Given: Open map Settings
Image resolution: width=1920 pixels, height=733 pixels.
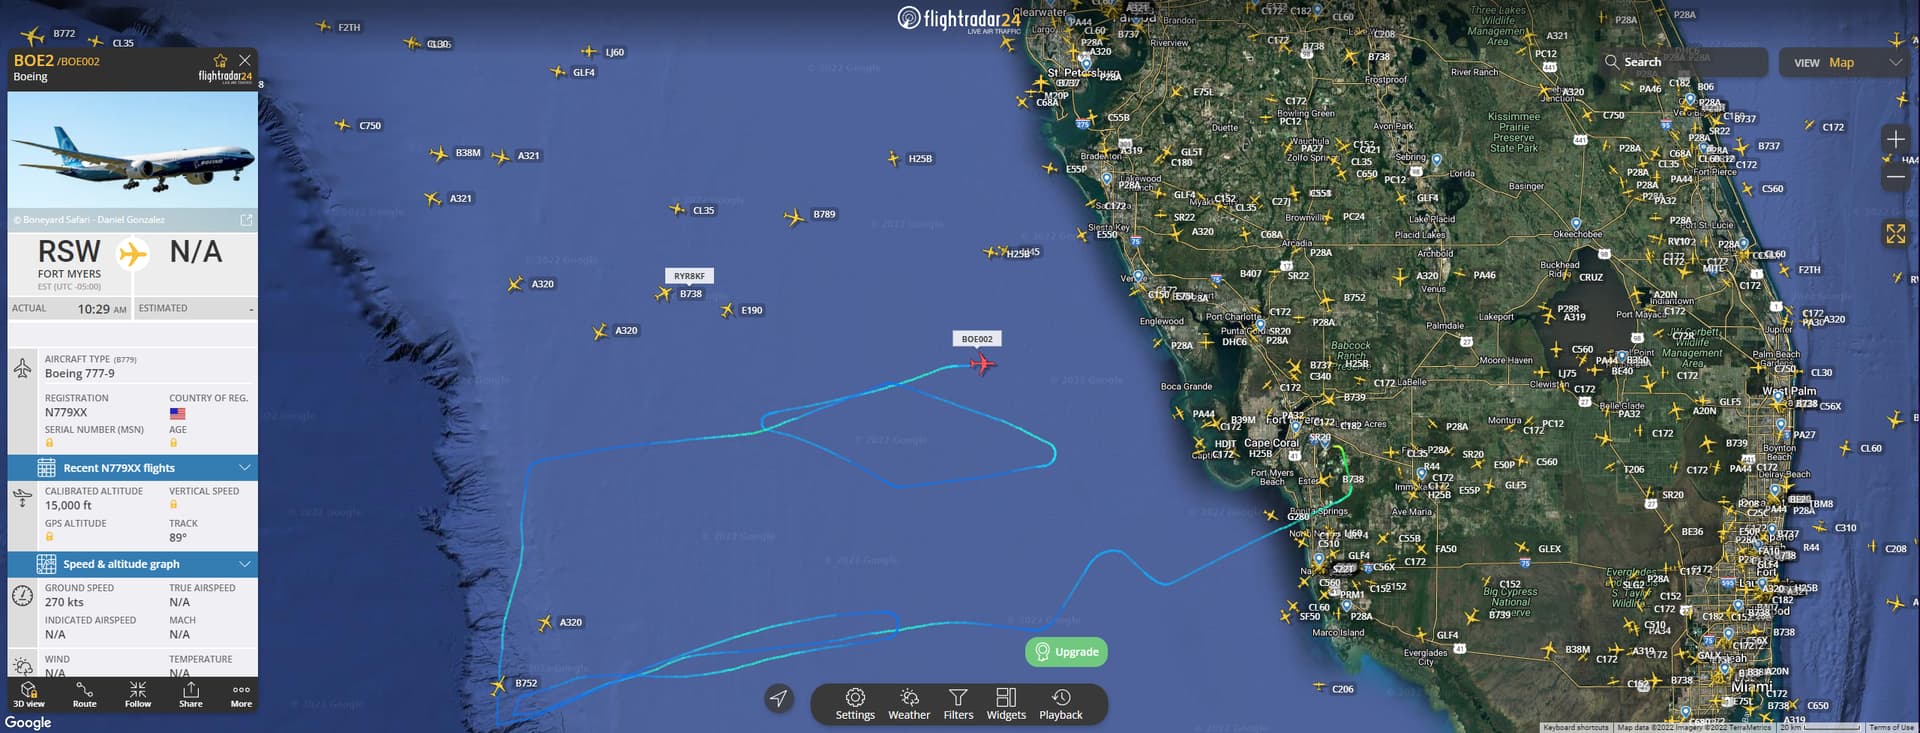Looking at the screenshot, I should click(x=855, y=704).
